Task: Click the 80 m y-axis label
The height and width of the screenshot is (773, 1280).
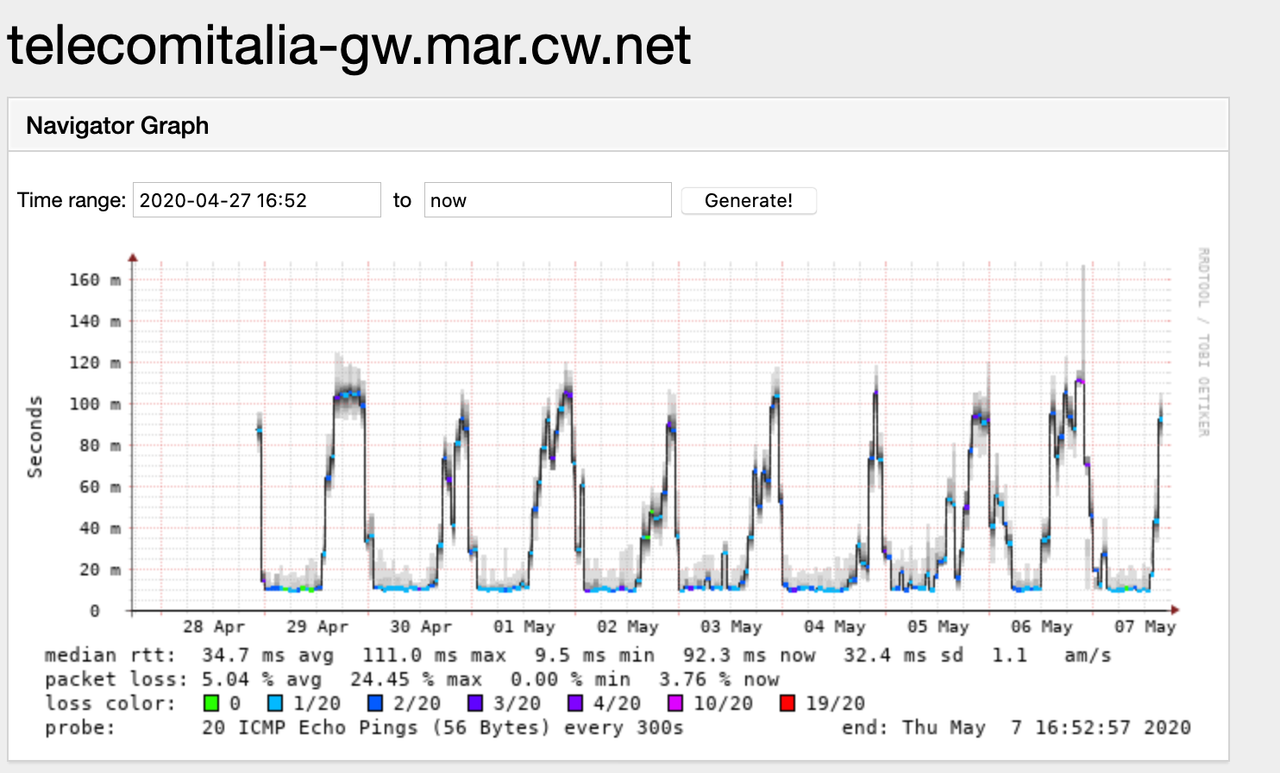Action: (x=100, y=446)
